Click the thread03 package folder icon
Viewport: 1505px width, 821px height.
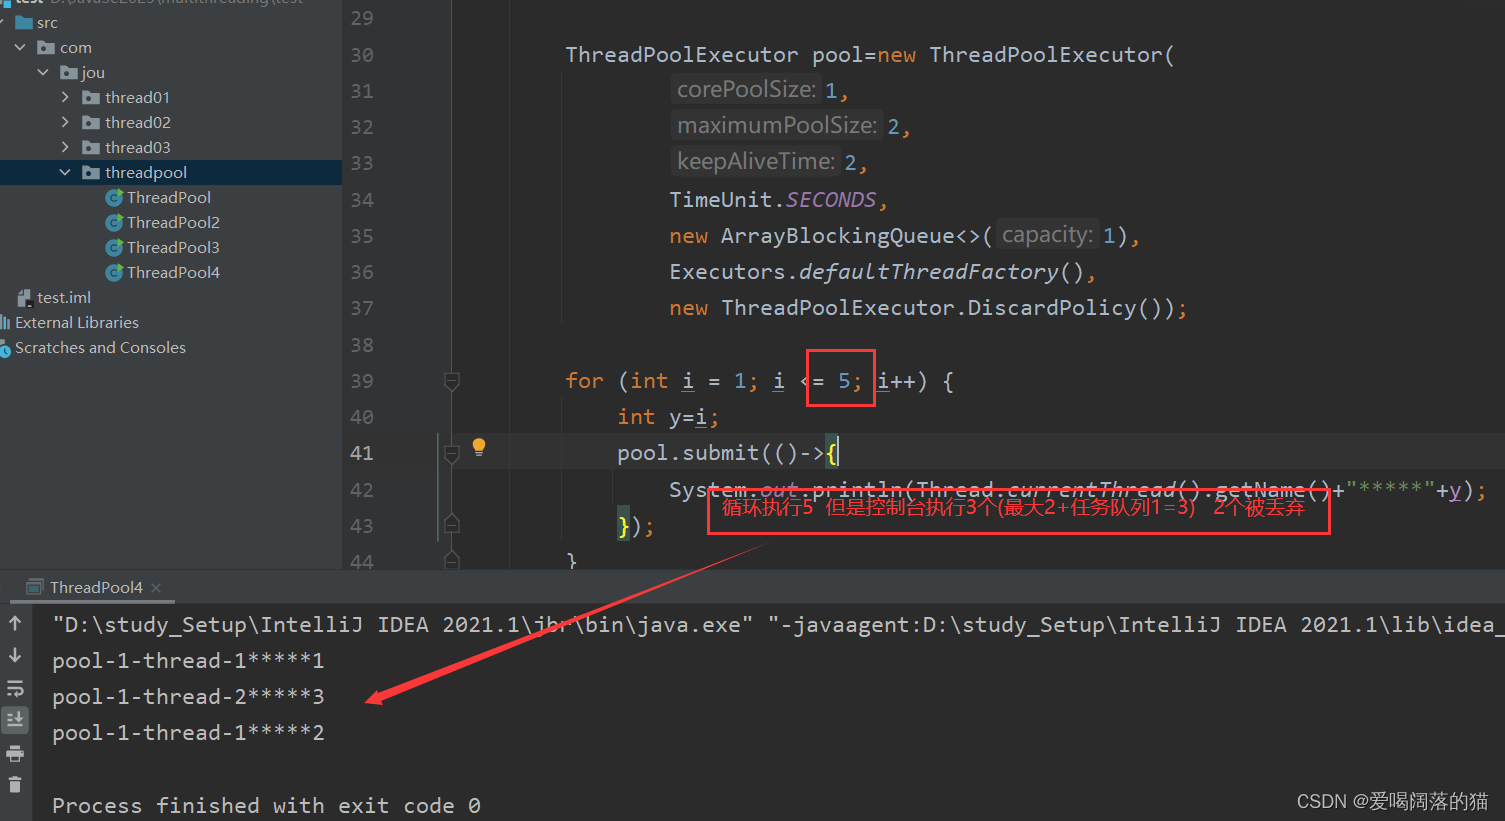pos(91,147)
